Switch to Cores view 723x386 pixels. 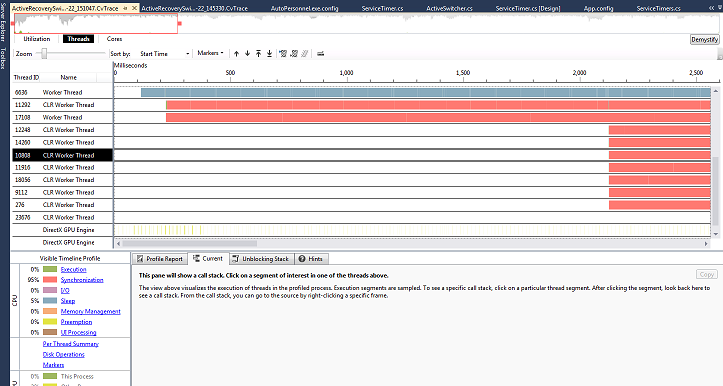point(114,39)
